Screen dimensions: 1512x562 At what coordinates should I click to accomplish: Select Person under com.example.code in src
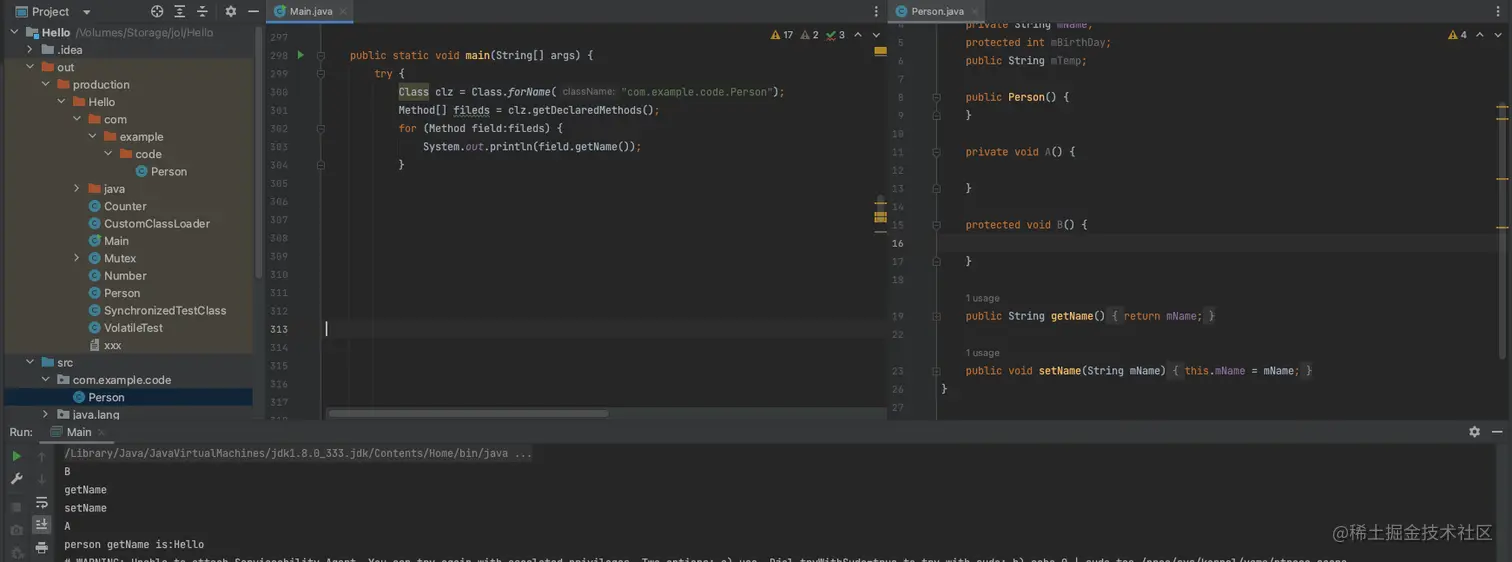98,397
